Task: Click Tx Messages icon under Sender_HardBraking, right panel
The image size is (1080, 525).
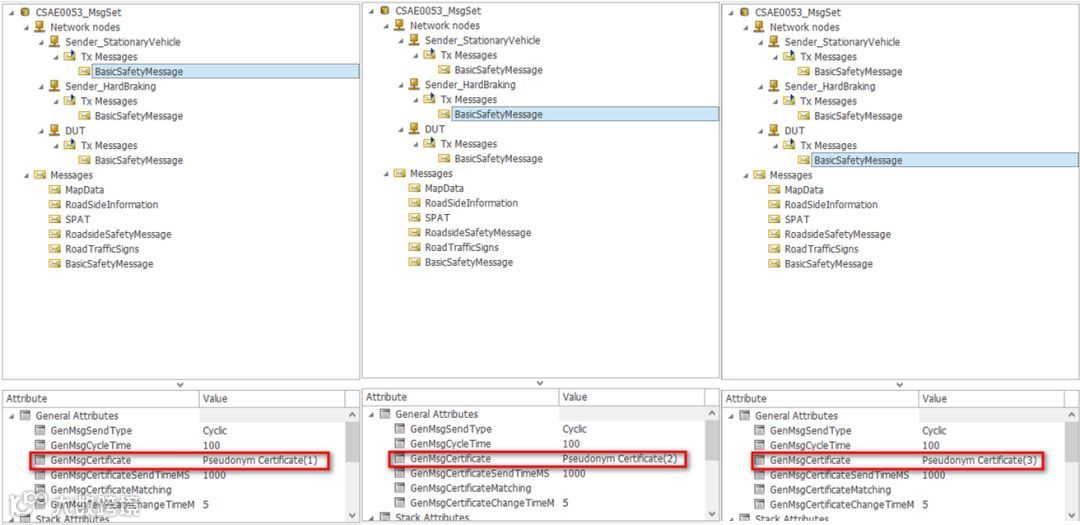Action: 789,101
